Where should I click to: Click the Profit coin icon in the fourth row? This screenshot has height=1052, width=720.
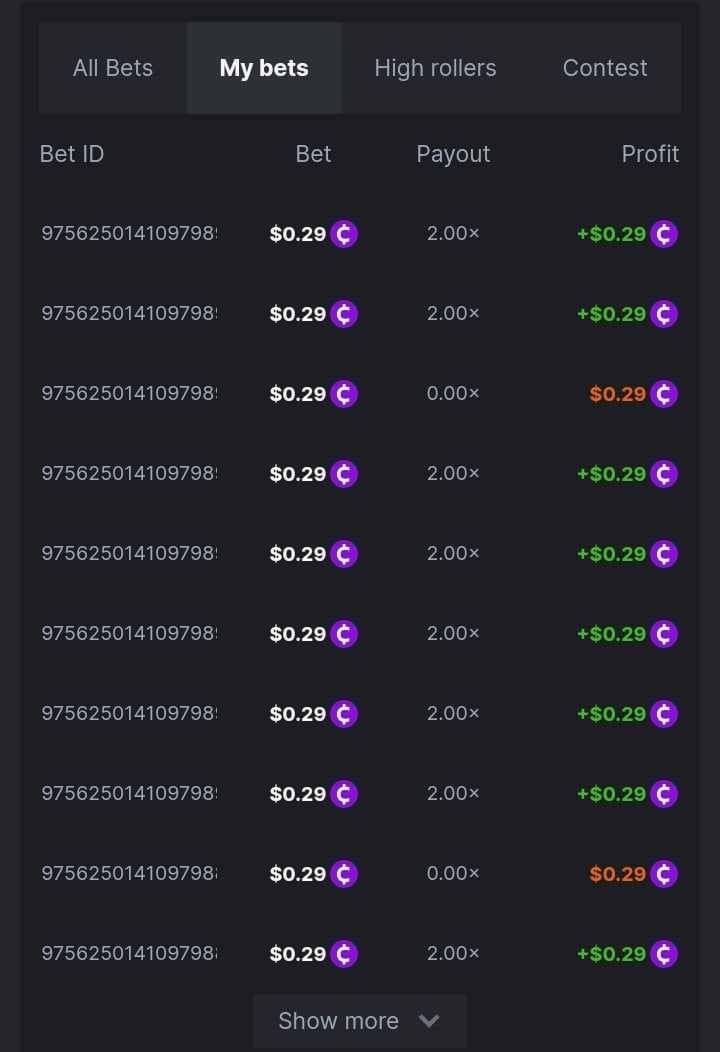pyautogui.click(x=664, y=474)
